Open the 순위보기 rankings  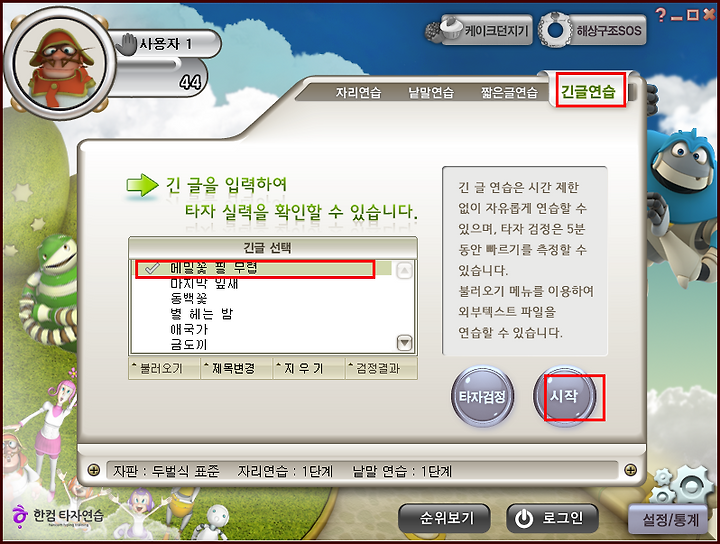click(x=444, y=518)
